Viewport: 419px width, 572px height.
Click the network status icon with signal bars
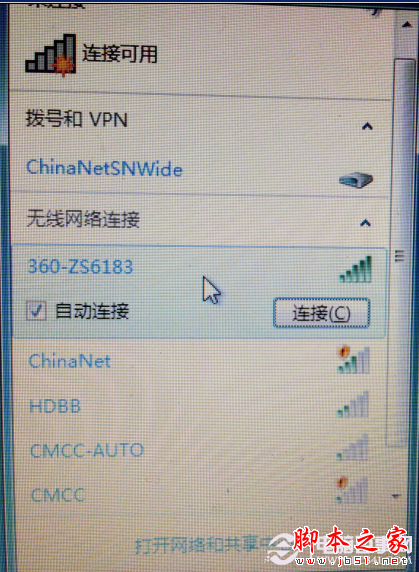click(51, 54)
